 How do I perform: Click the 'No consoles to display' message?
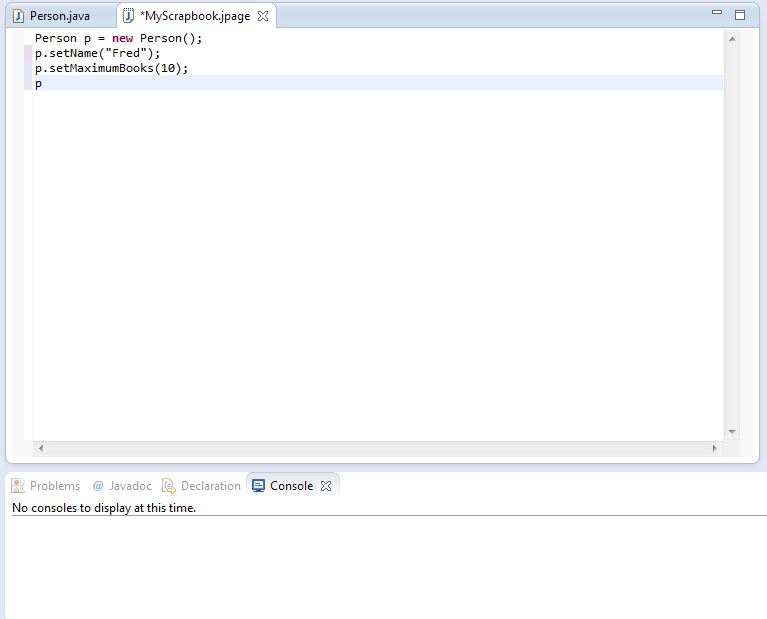pos(104,508)
